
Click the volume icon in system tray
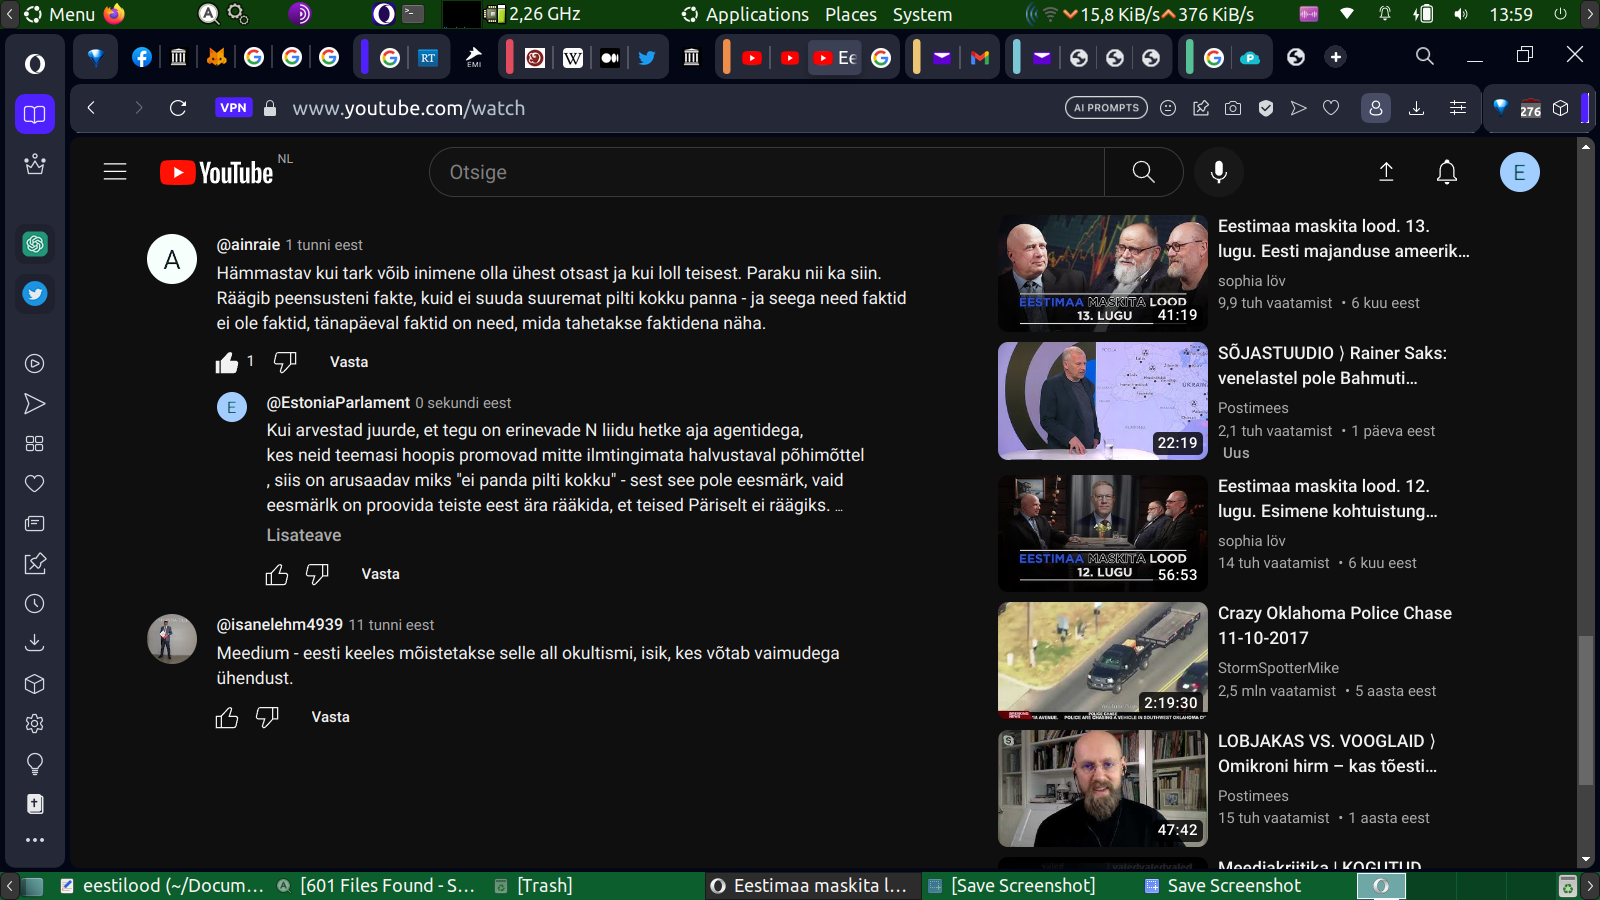tap(1462, 14)
